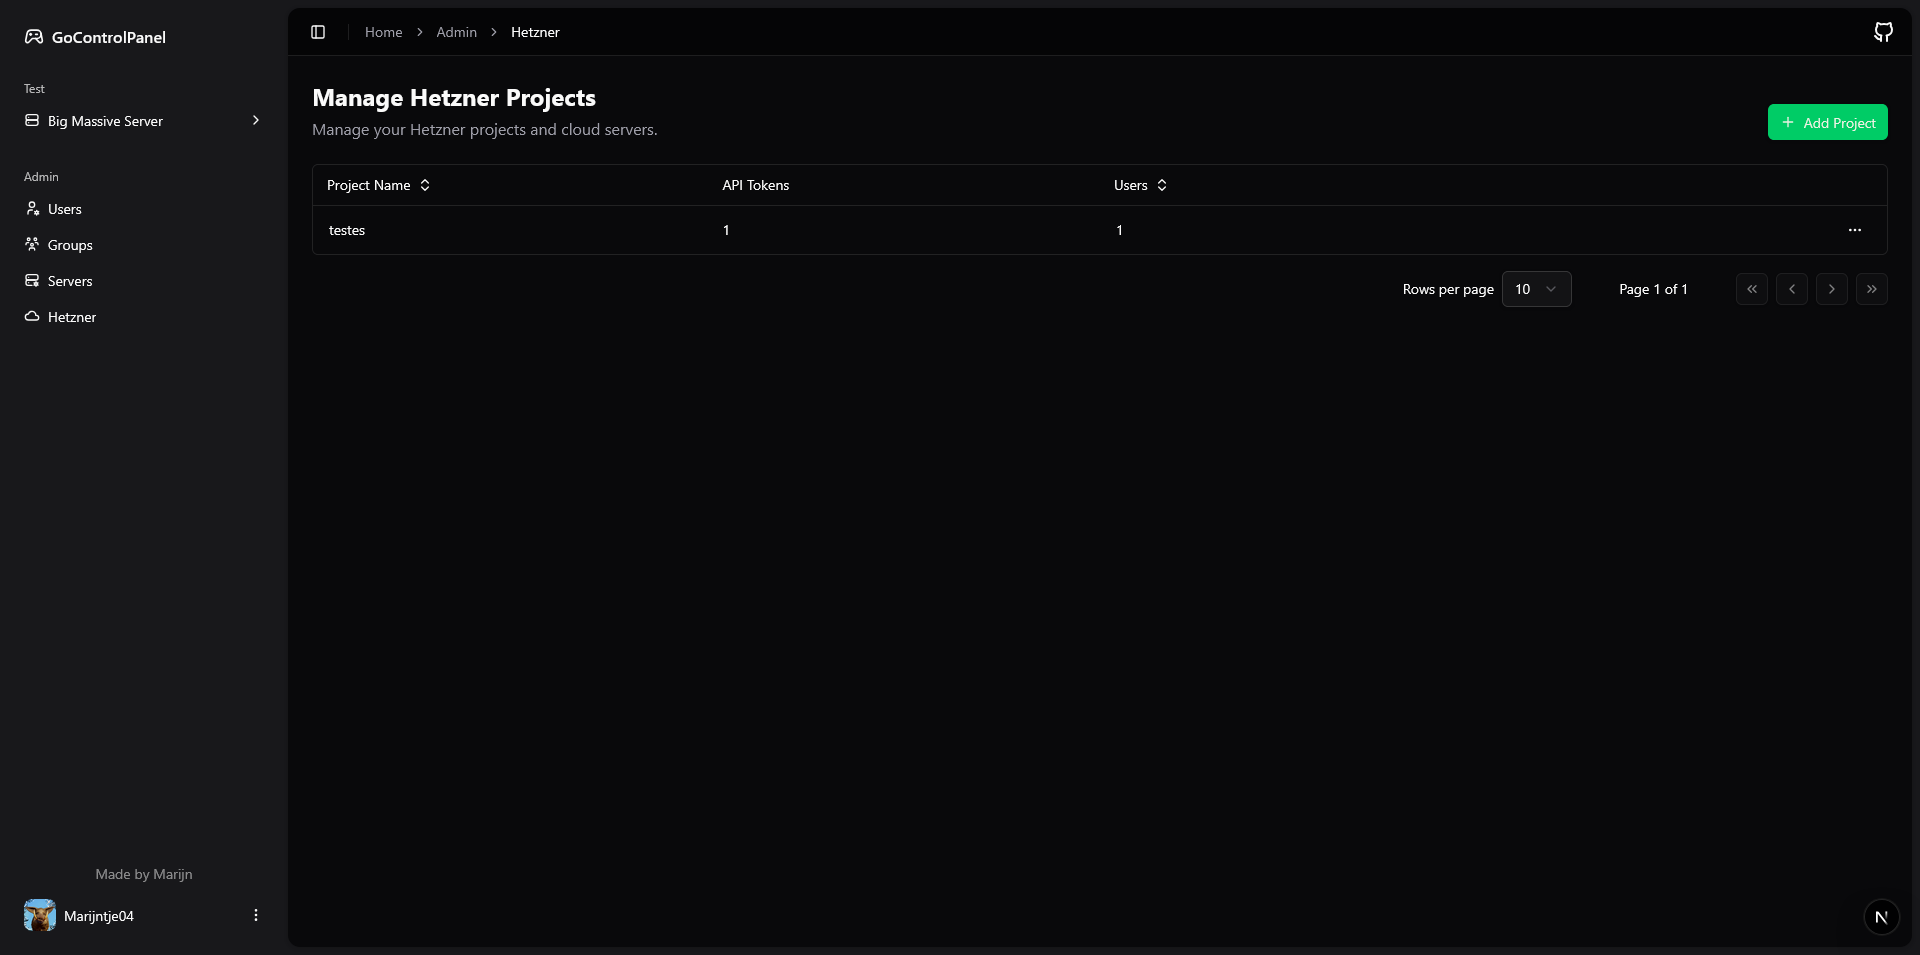Click the Servers sidebar icon
The image size is (1920, 955).
pos(32,280)
